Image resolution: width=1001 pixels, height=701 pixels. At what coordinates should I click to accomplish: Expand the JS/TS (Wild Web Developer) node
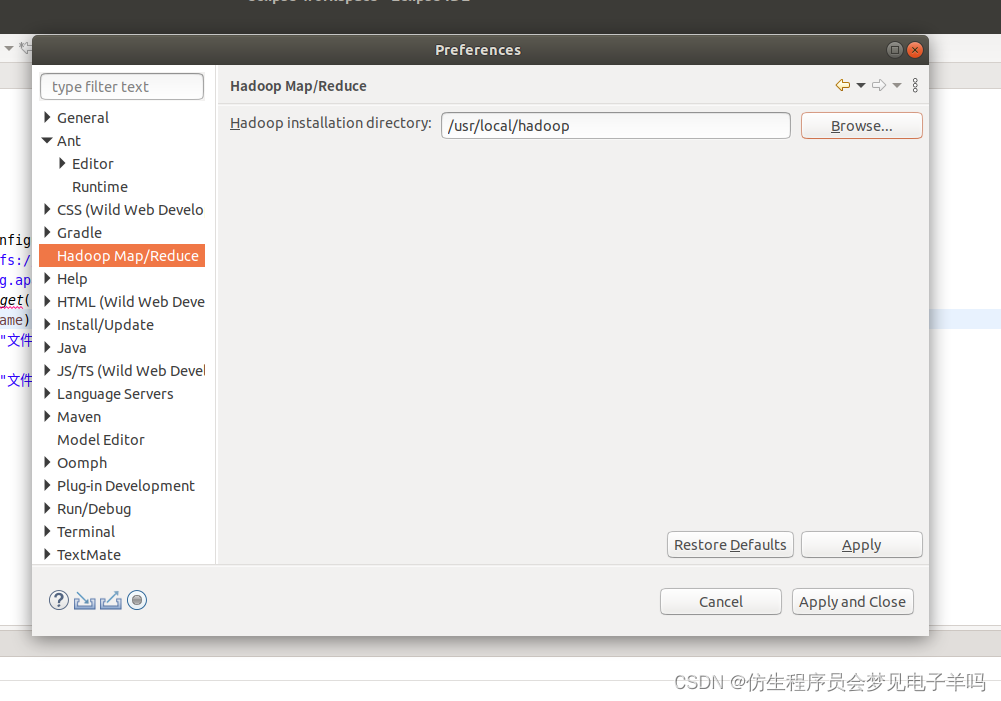[x=47, y=370]
